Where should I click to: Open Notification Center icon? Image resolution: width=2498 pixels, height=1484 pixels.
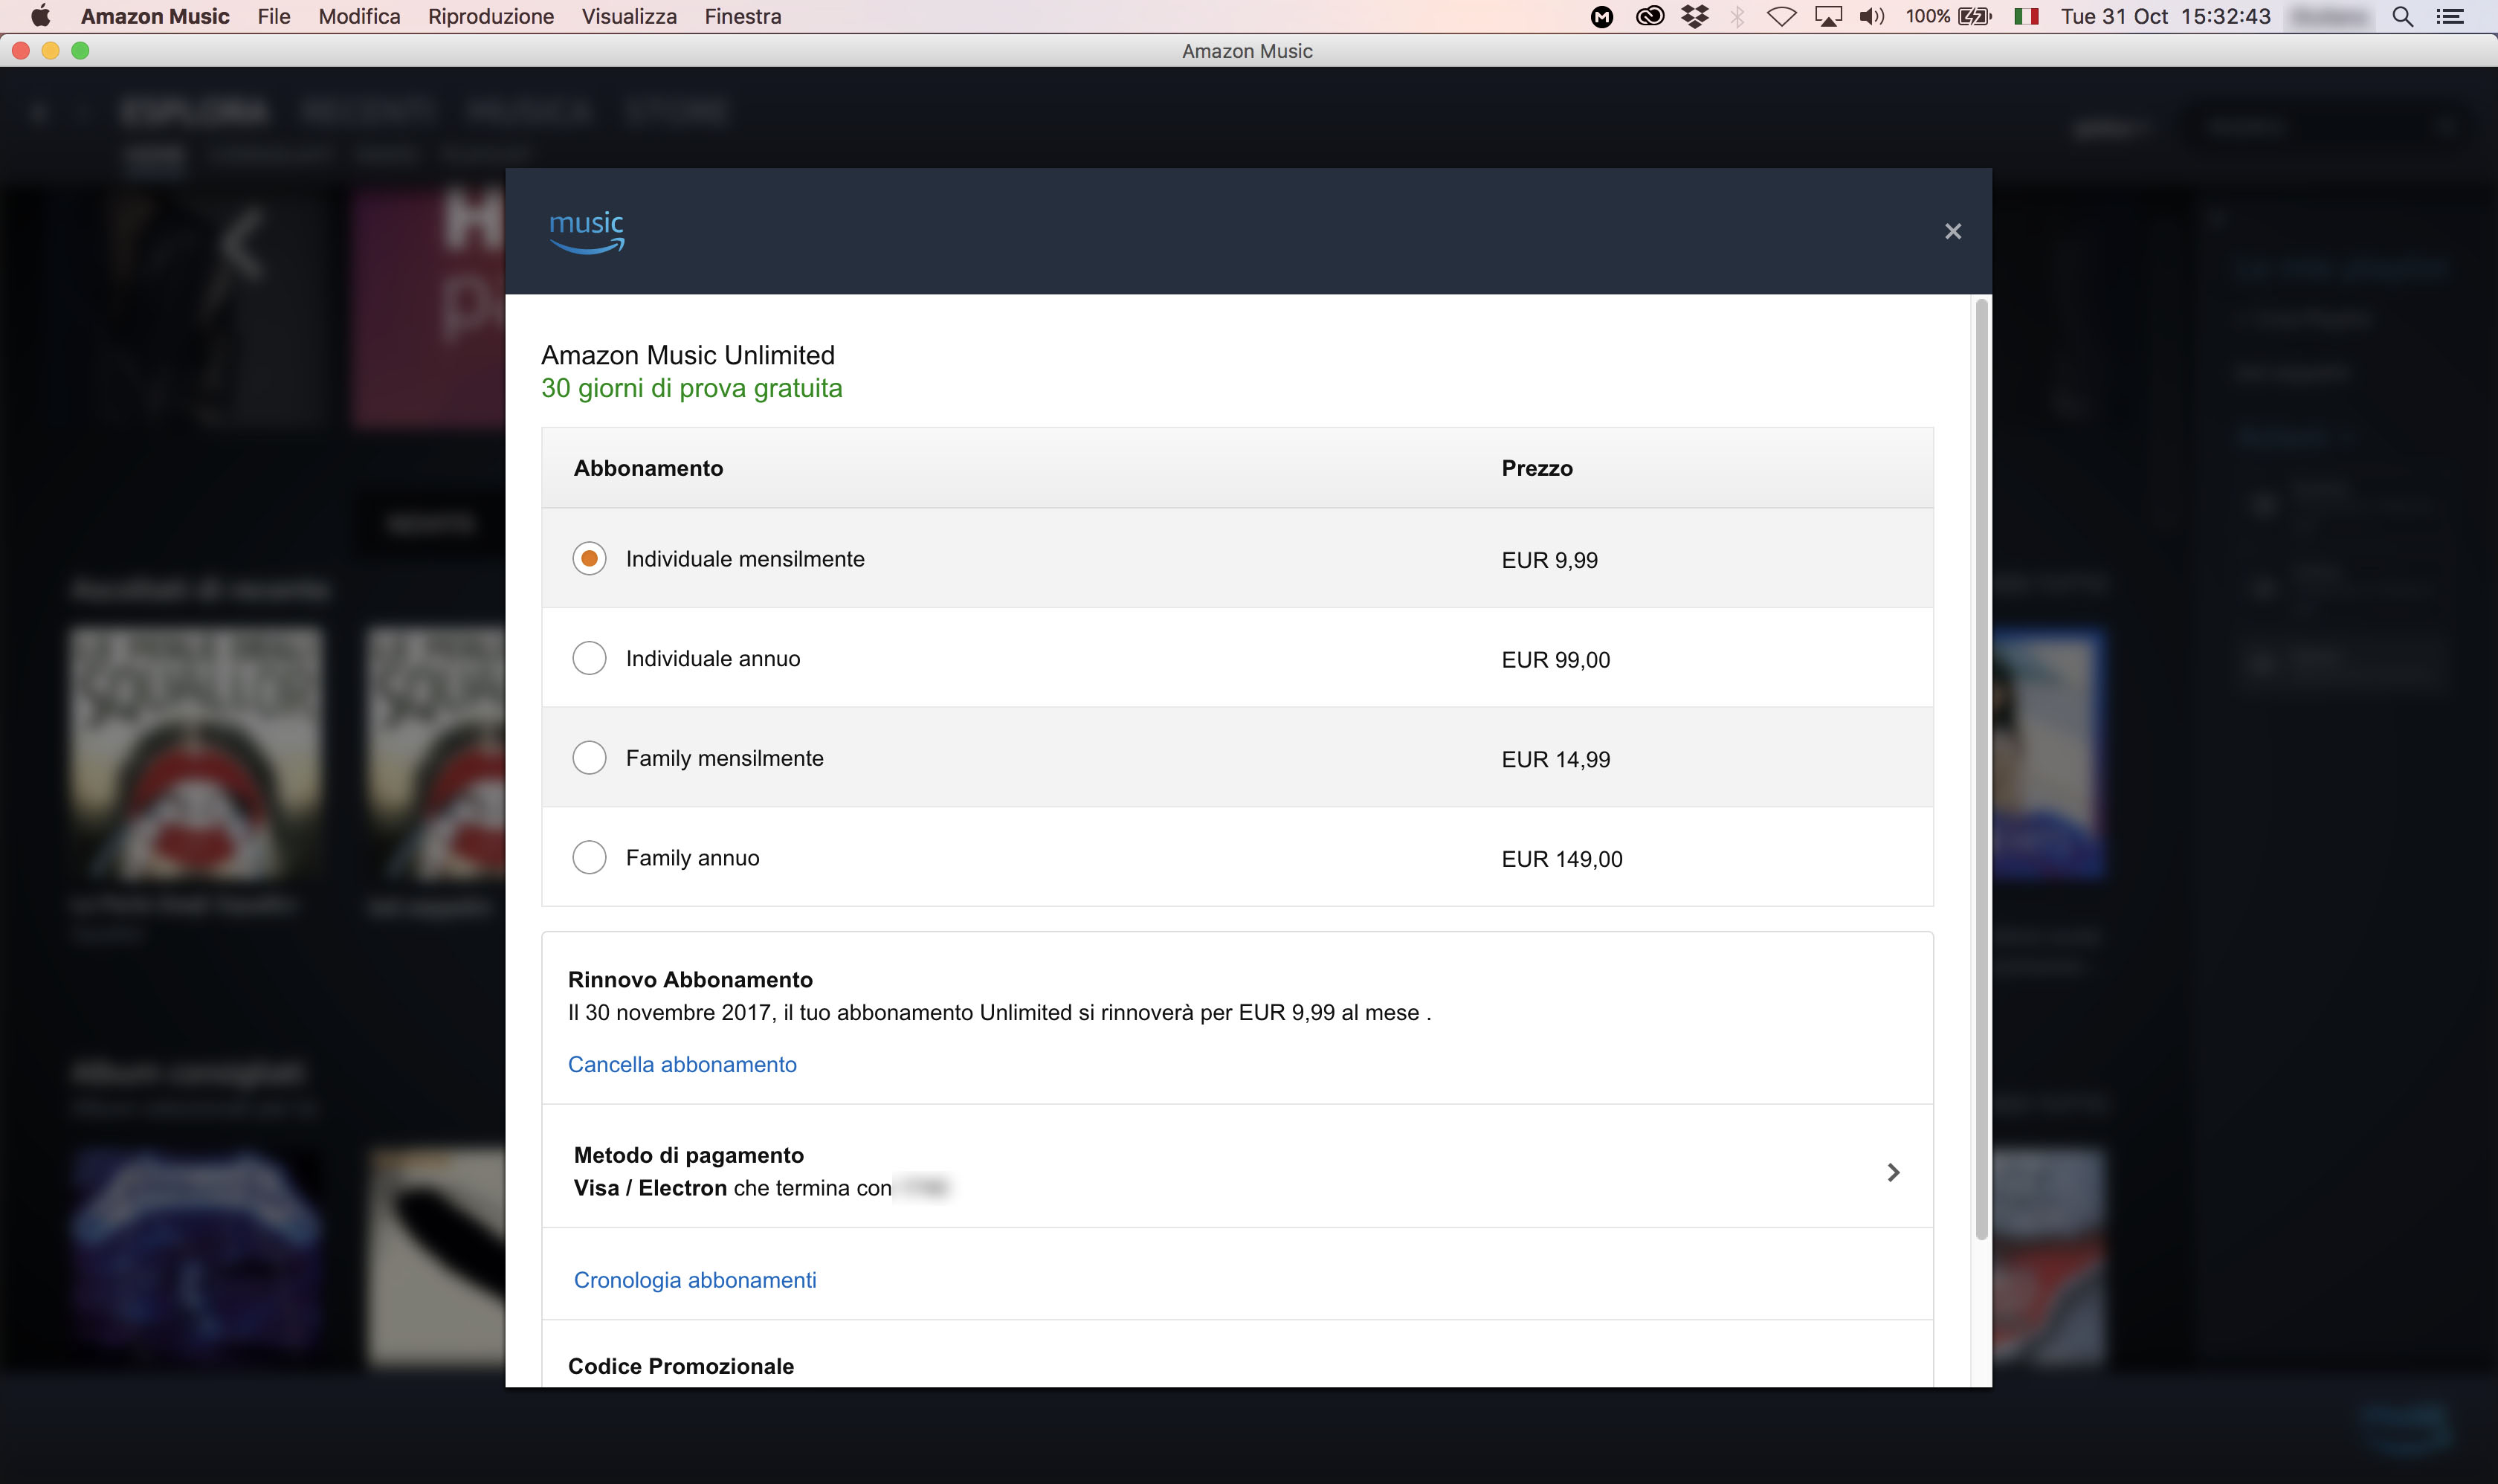2449,16
